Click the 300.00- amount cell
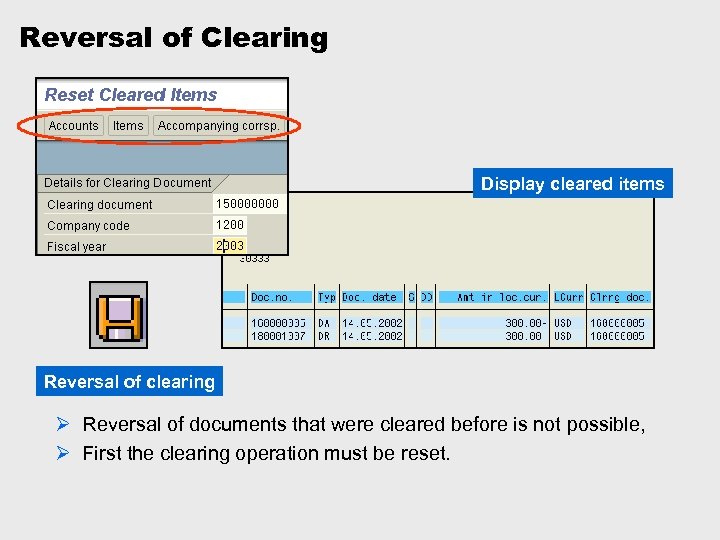Screen dimensions: 720x540 tap(526, 323)
